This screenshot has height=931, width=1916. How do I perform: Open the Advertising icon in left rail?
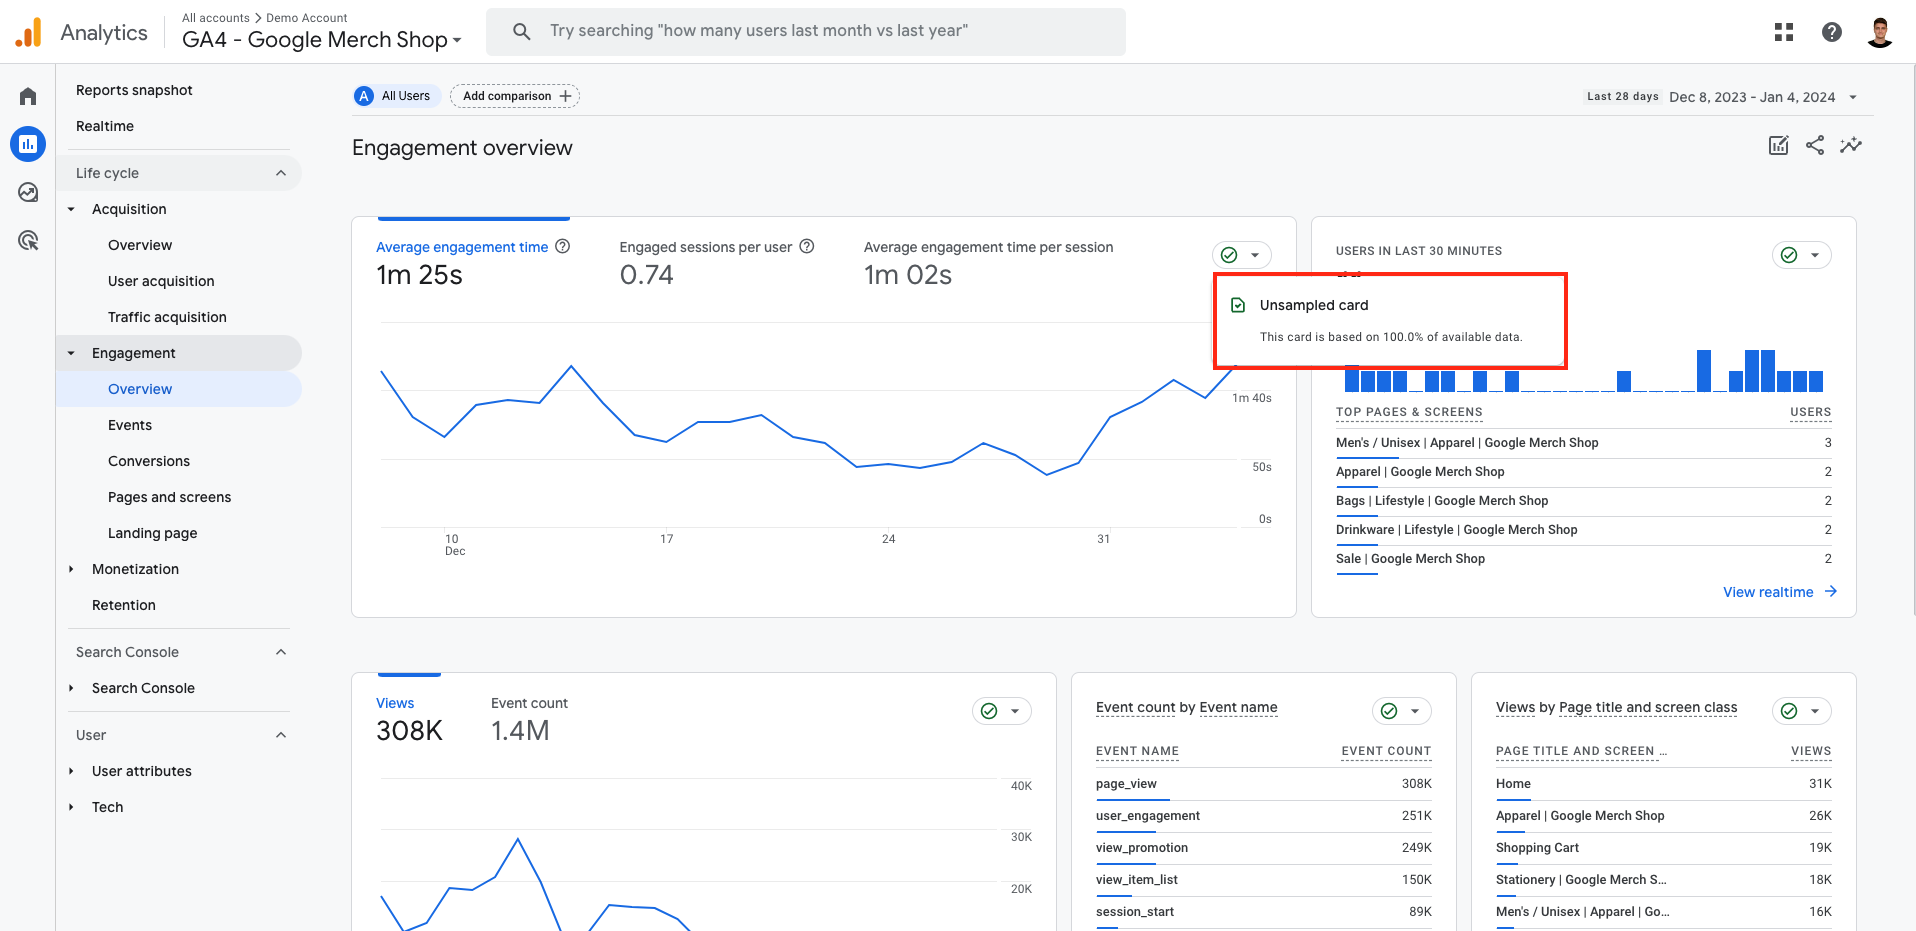point(28,240)
